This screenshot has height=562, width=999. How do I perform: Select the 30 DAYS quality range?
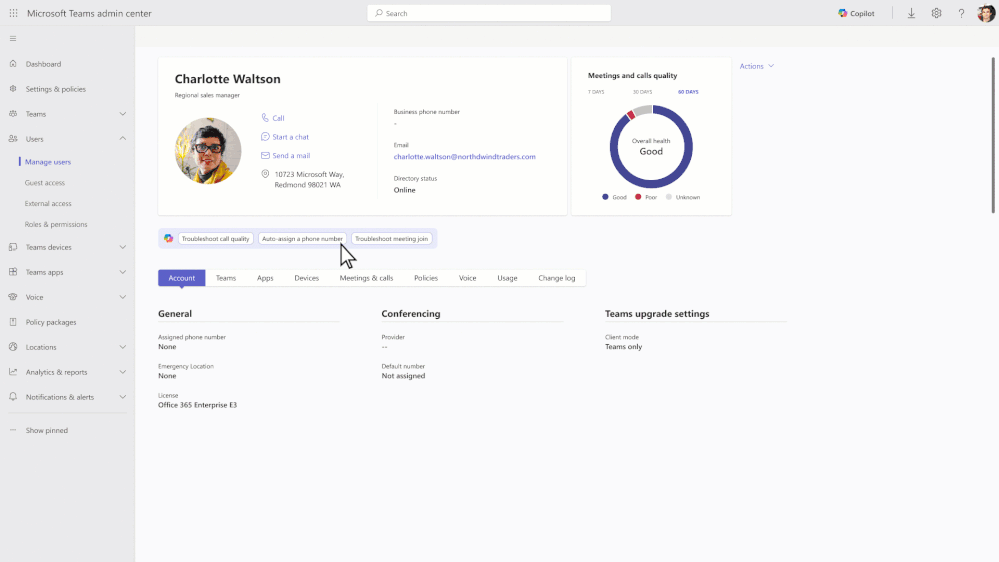tap(642, 92)
